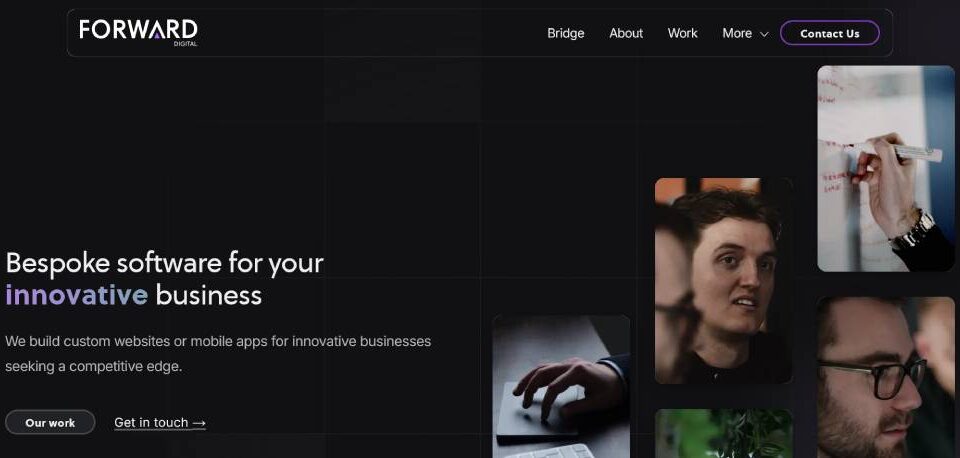Click the arrow after Get in touch
Image resolution: width=960 pixels, height=458 pixels.
[199, 423]
